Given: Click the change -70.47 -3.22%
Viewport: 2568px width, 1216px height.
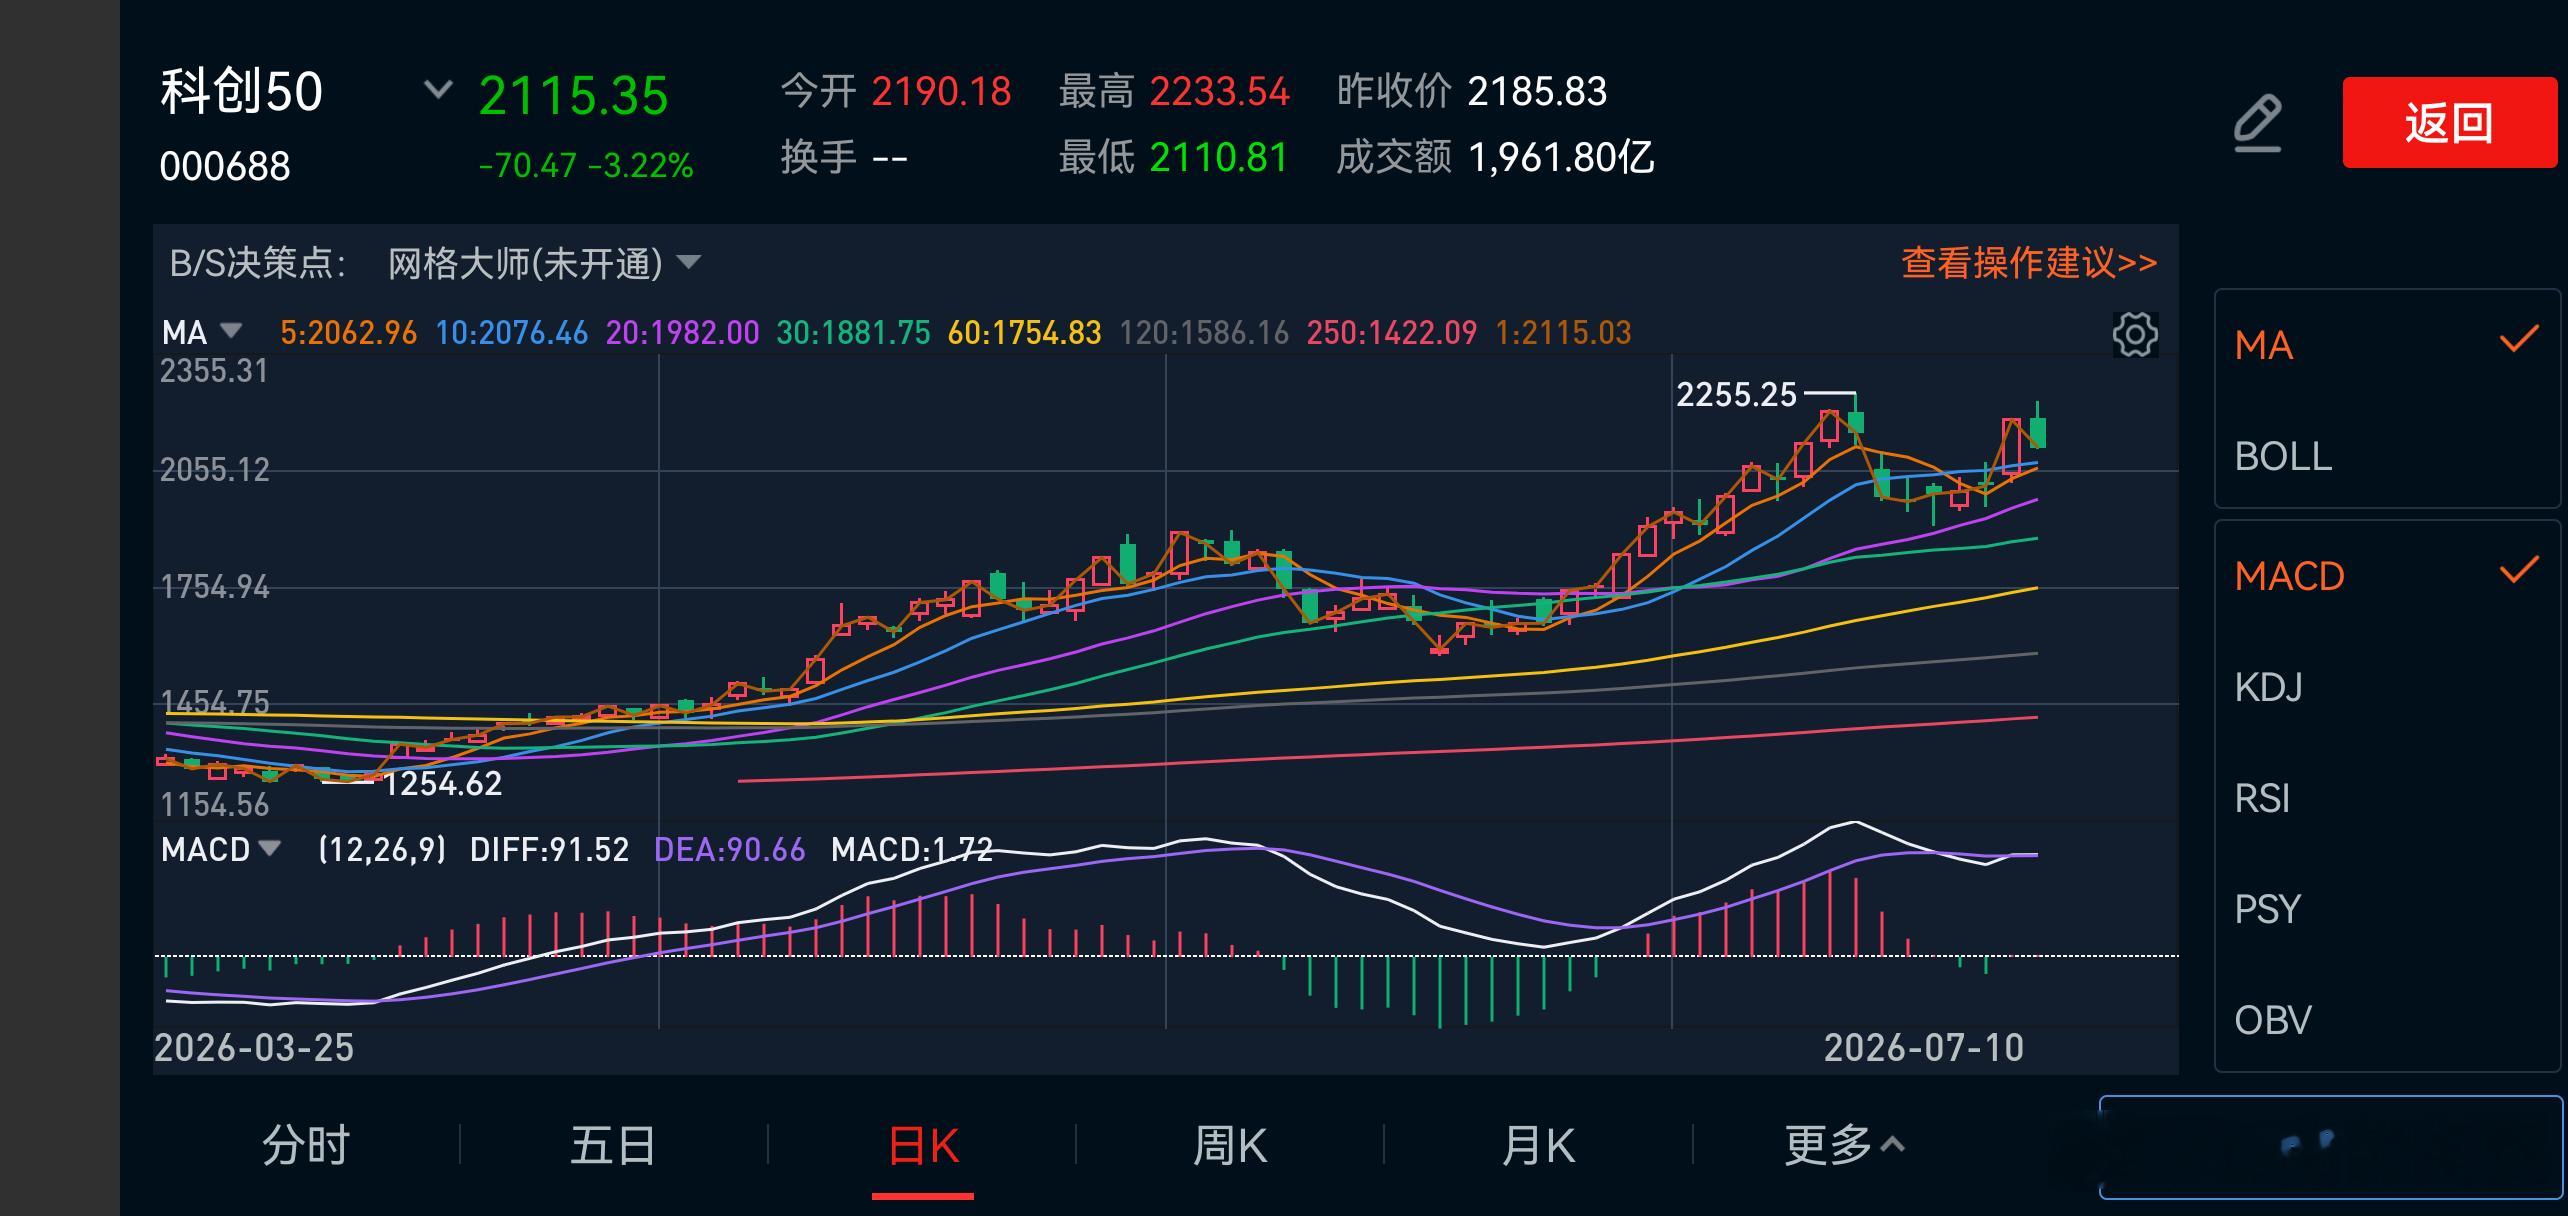Looking at the screenshot, I should pyautogui.click(x=586, y=165).
